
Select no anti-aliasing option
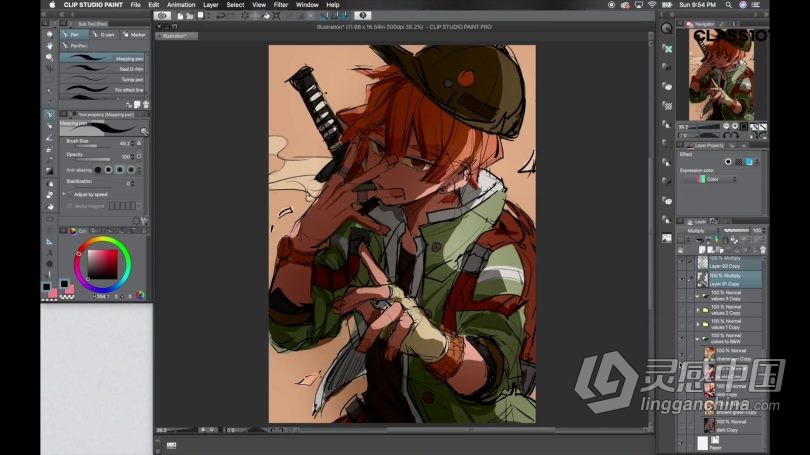(x=98, y=170)
